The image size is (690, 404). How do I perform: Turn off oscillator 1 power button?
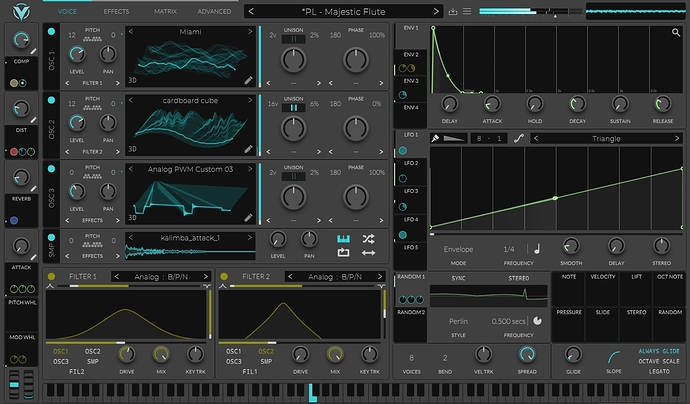point(52,31)
